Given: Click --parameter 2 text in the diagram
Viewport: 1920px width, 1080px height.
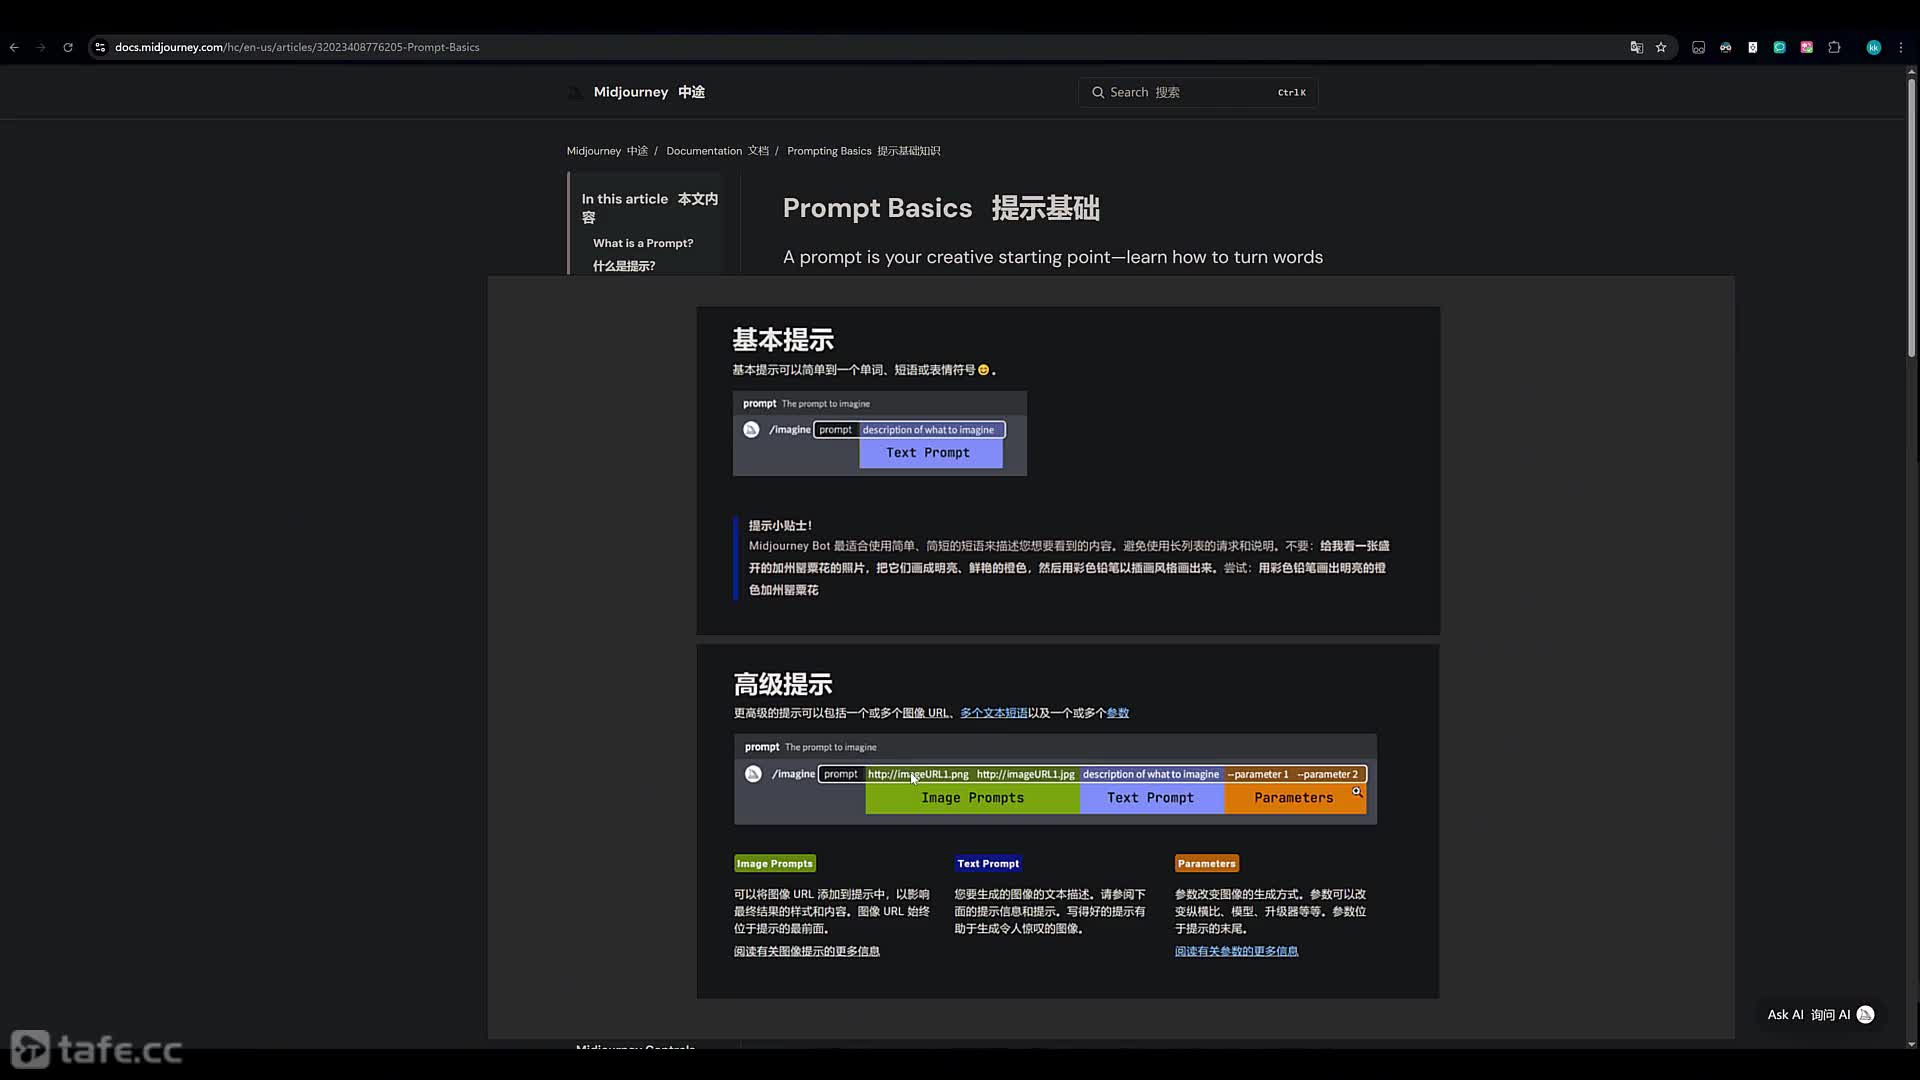Looking at the screenshot, I should 1327,774.
